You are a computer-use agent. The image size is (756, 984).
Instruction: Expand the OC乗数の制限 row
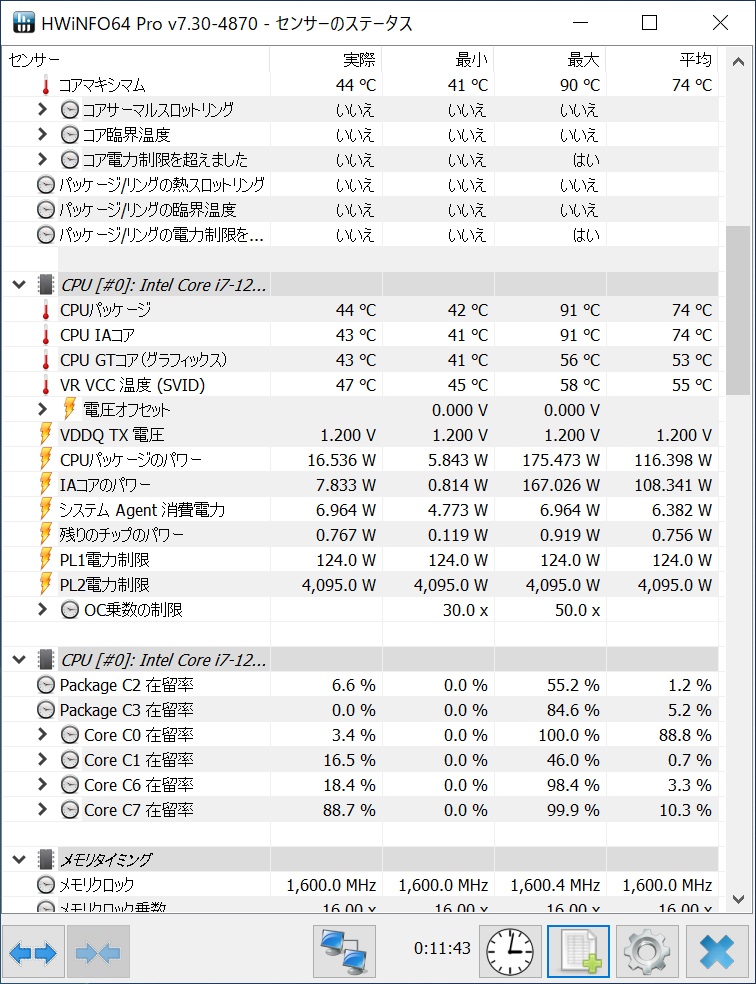click(42, 610)
